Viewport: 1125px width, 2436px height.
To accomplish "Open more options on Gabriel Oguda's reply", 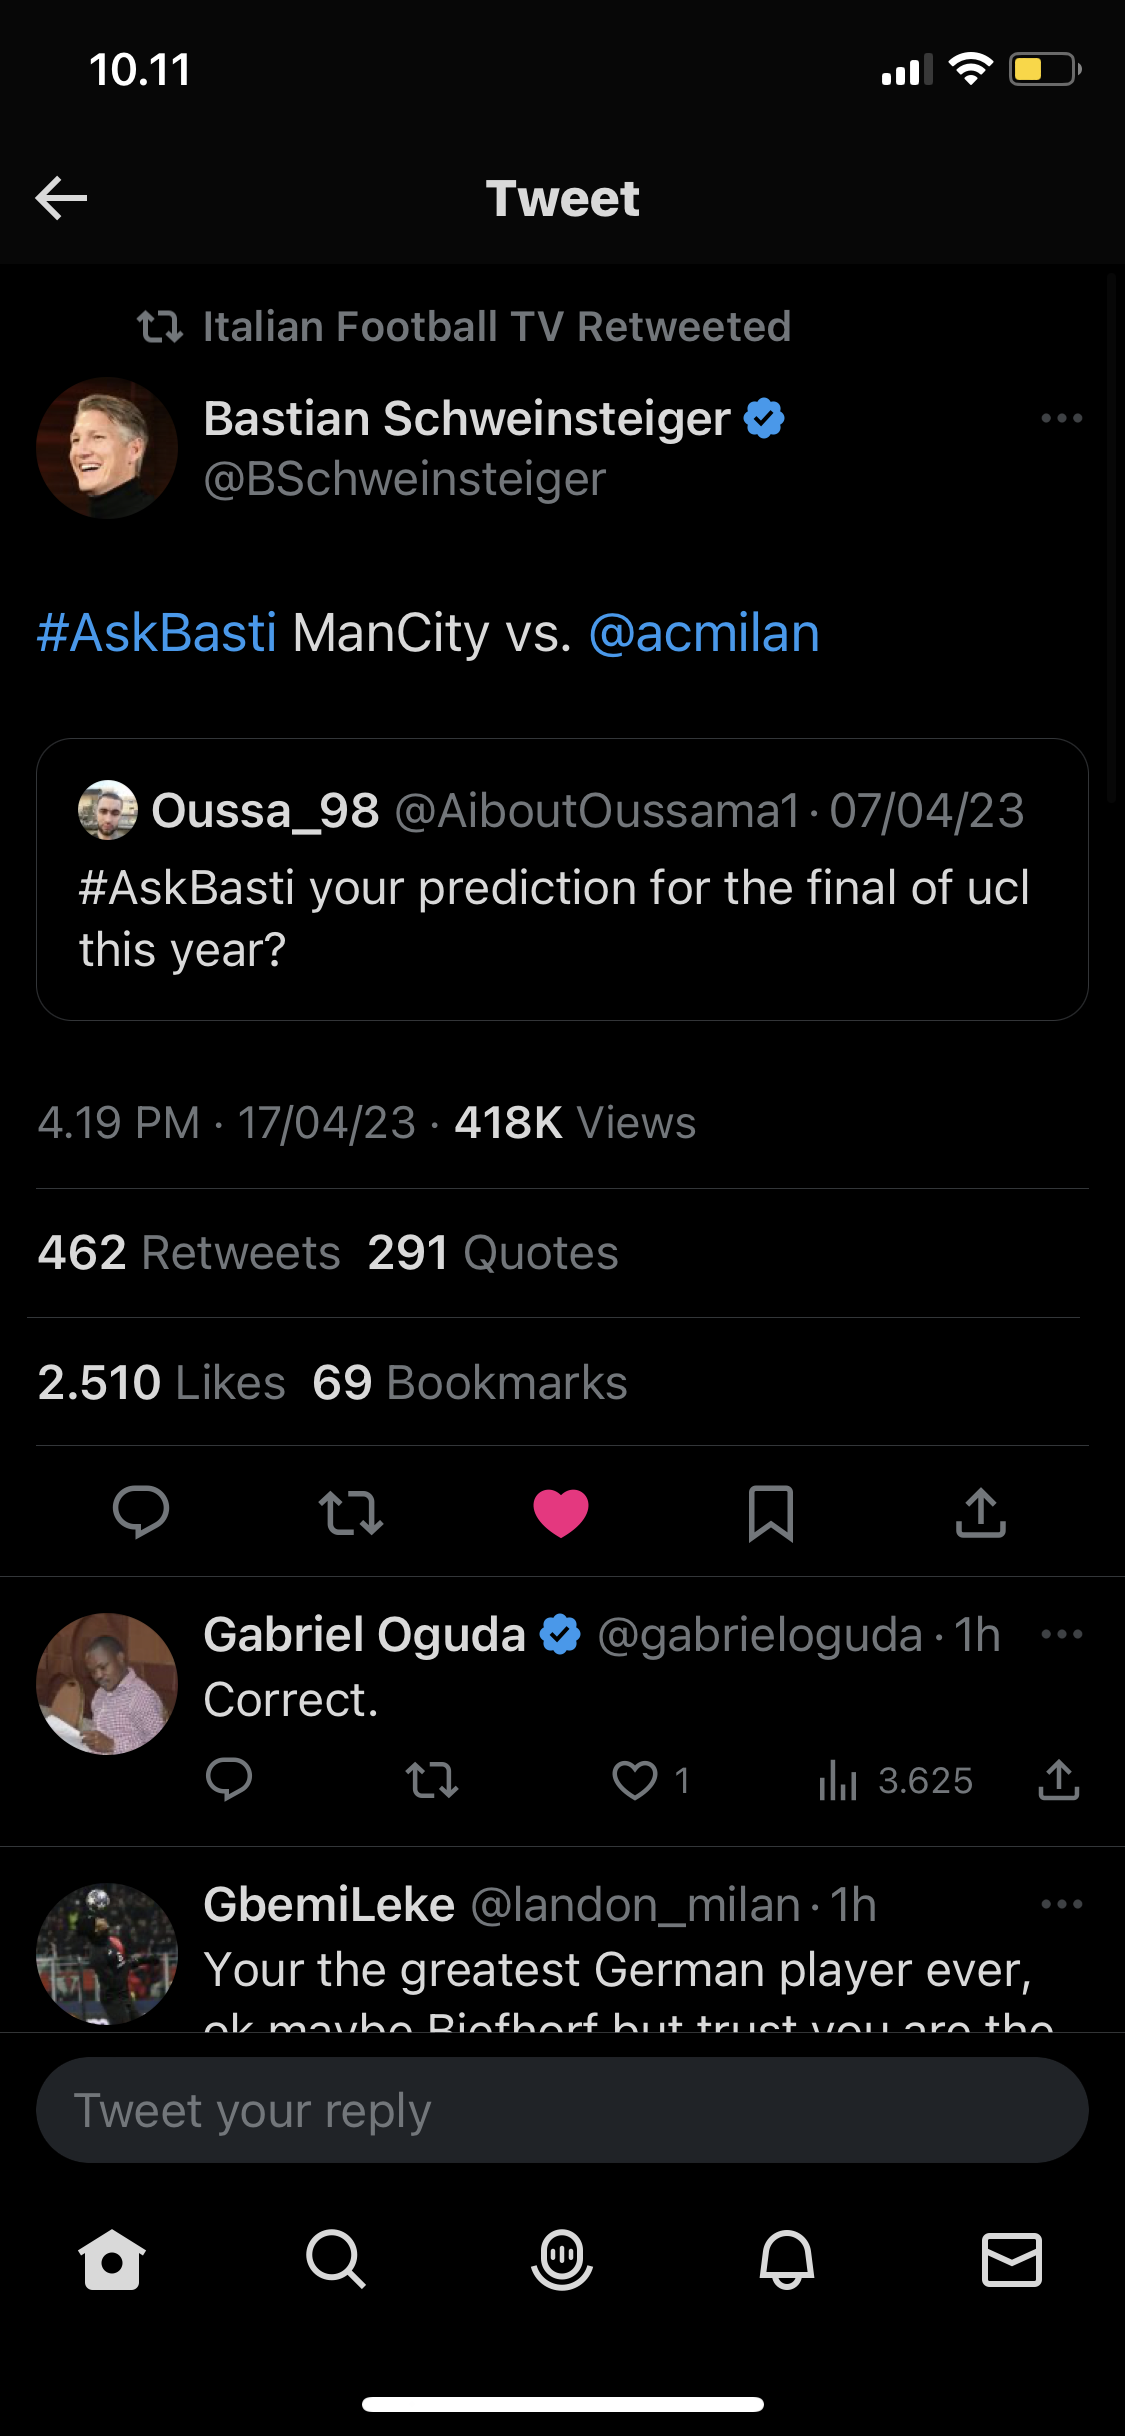I will click(x=1061, y=1634).
